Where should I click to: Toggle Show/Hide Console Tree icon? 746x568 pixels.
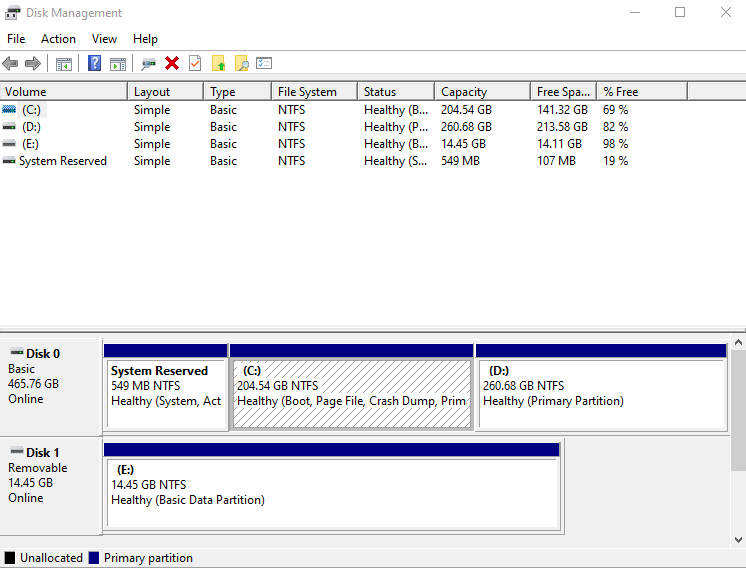[x=64, y=63]
